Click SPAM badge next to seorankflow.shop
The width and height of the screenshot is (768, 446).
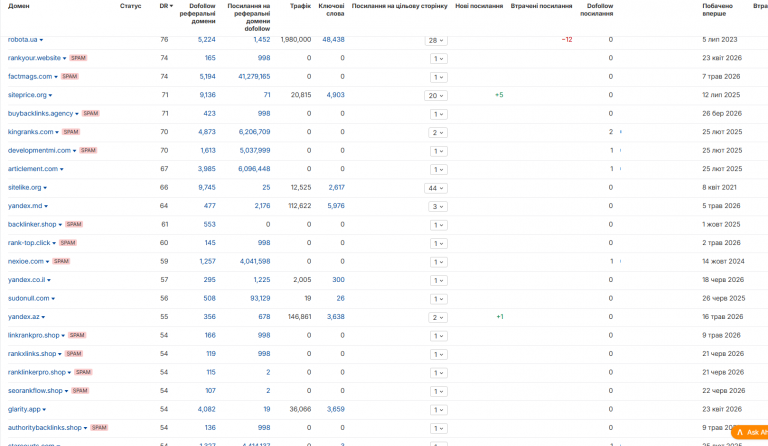click(x=80, y=391)
